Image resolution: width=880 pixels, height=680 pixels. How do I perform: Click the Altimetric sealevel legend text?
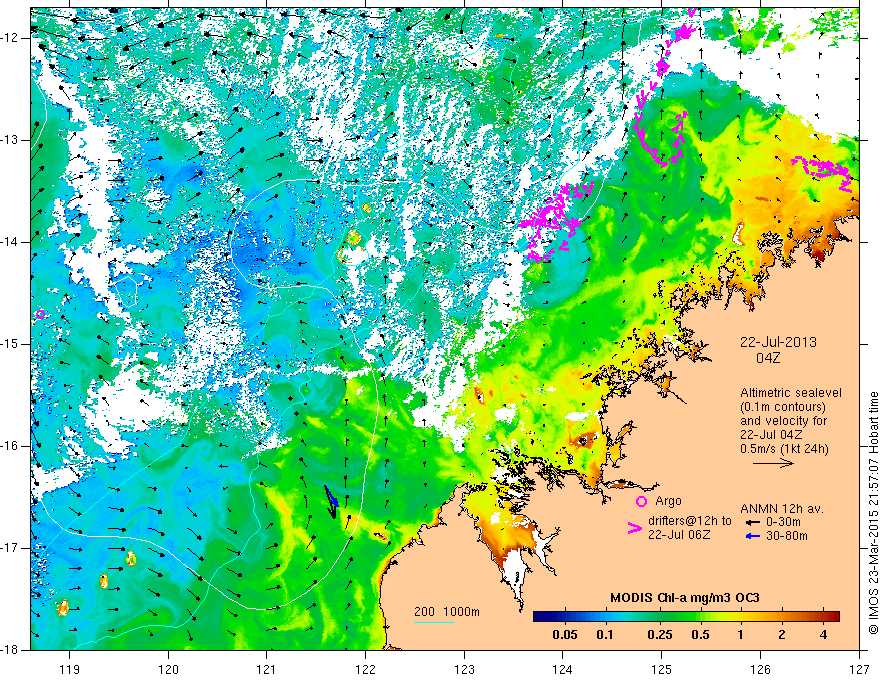(x=785, y=393)
